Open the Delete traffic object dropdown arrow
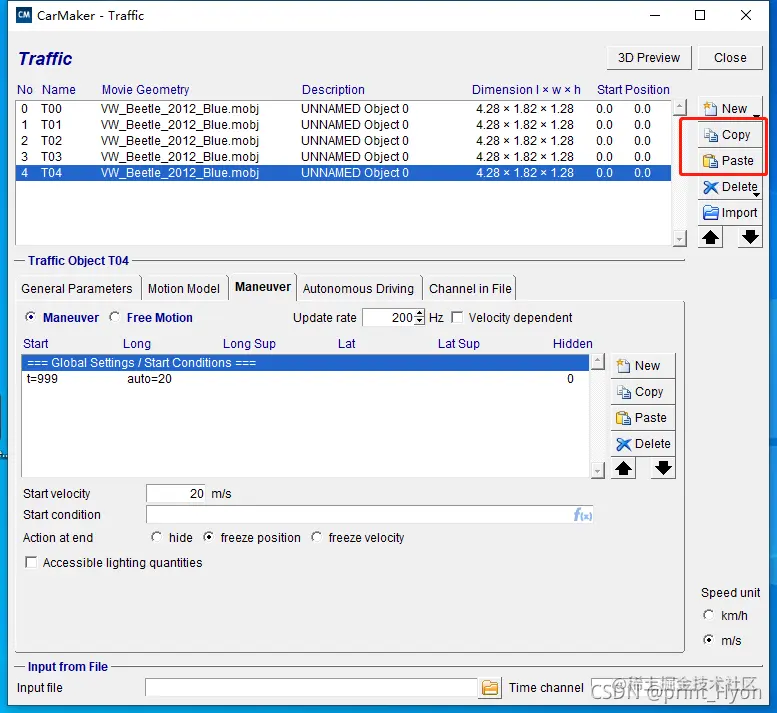Viewport: 777px width, 713px height. 756,195
